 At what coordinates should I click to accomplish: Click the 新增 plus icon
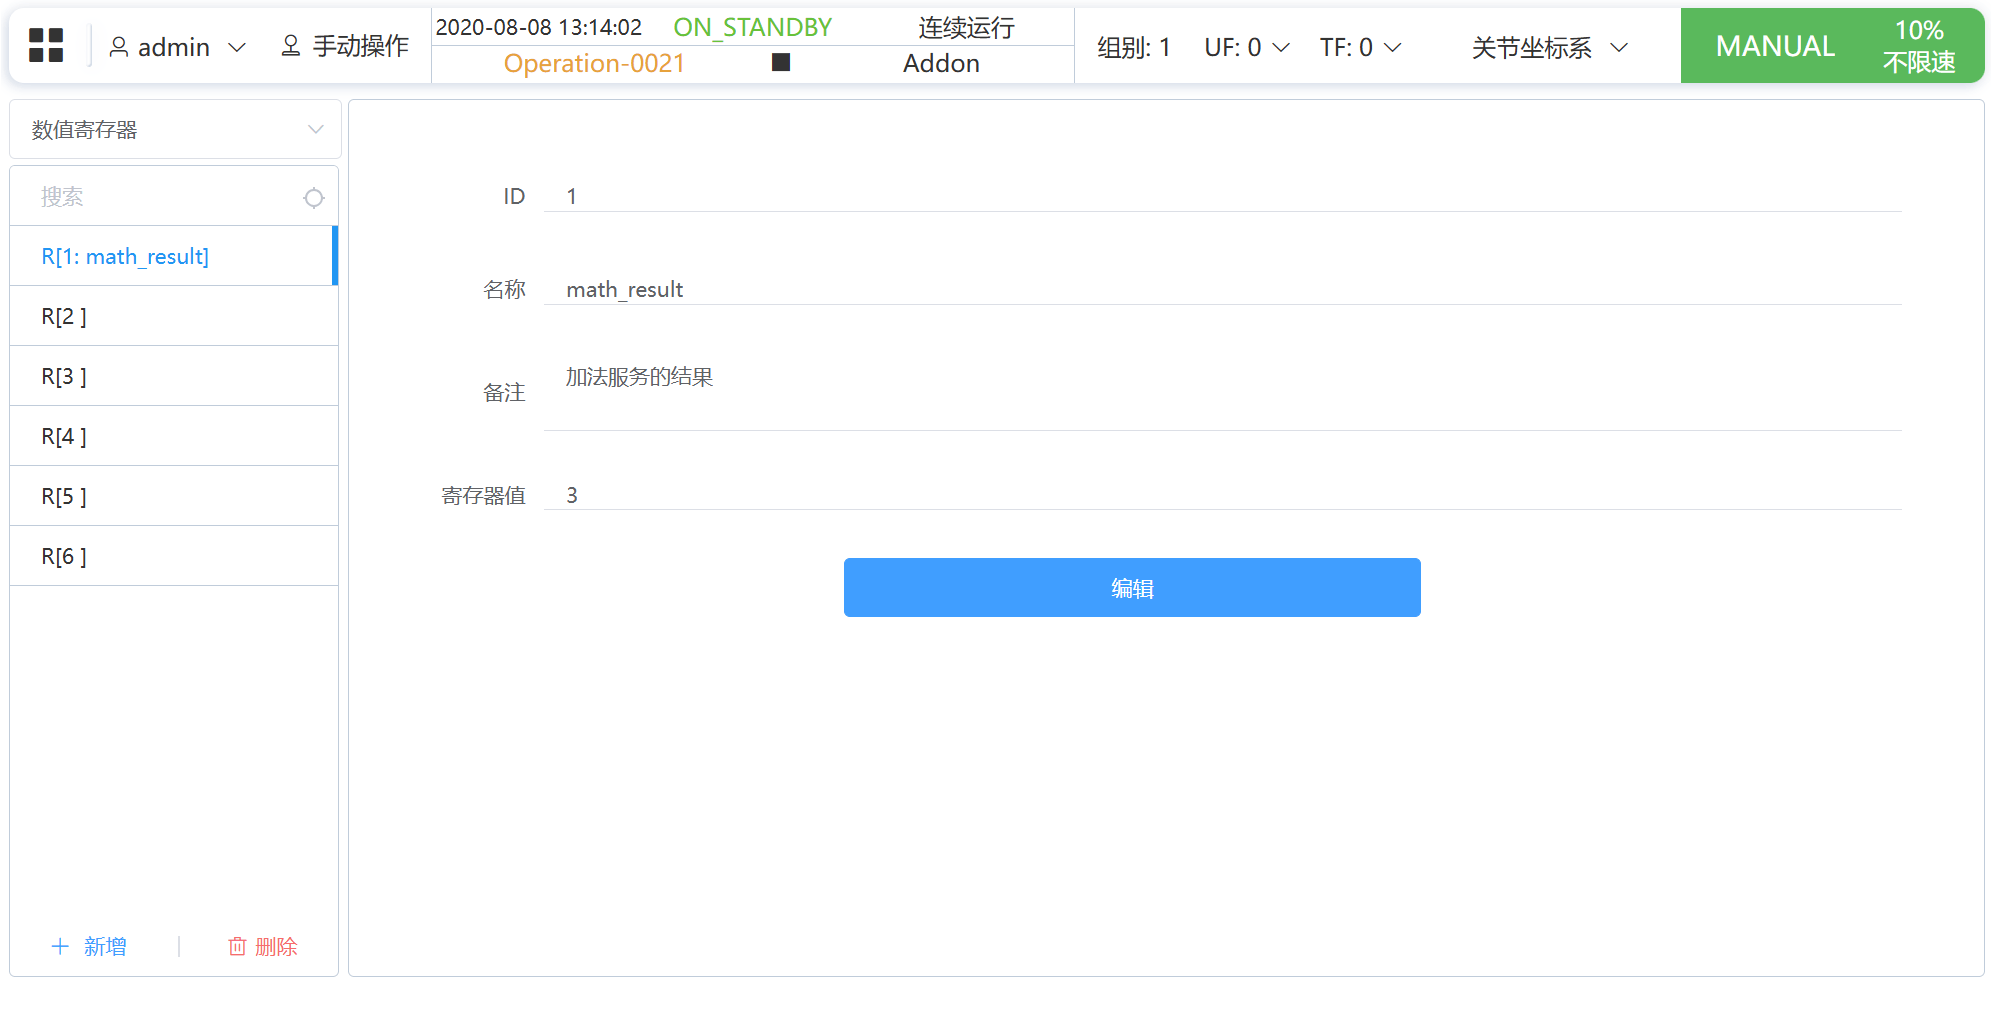coord(61,946)
